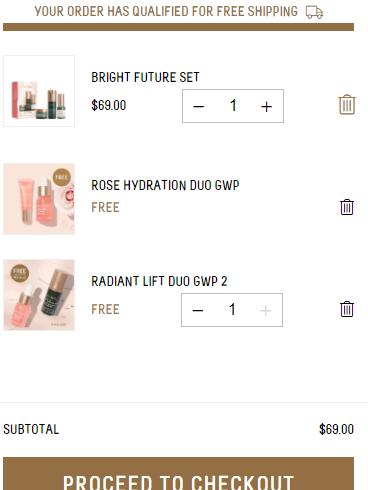Decrease Bright Future Set quantity
The width and height of the screenshot is (368, 490).
199,106
